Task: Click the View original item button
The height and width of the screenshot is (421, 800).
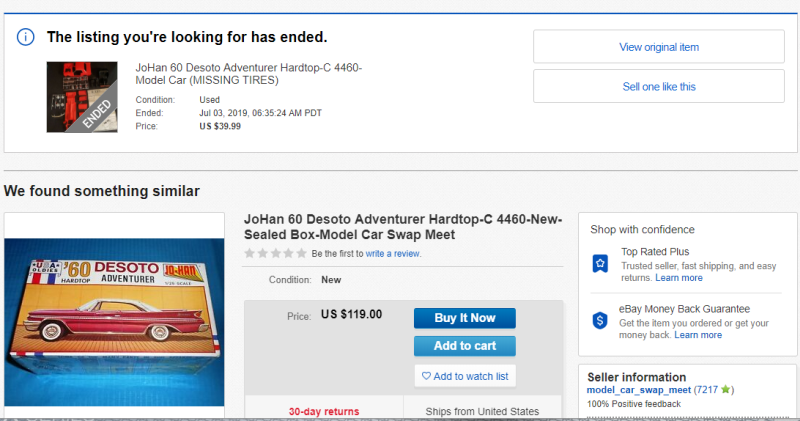Action: (658, 47)
